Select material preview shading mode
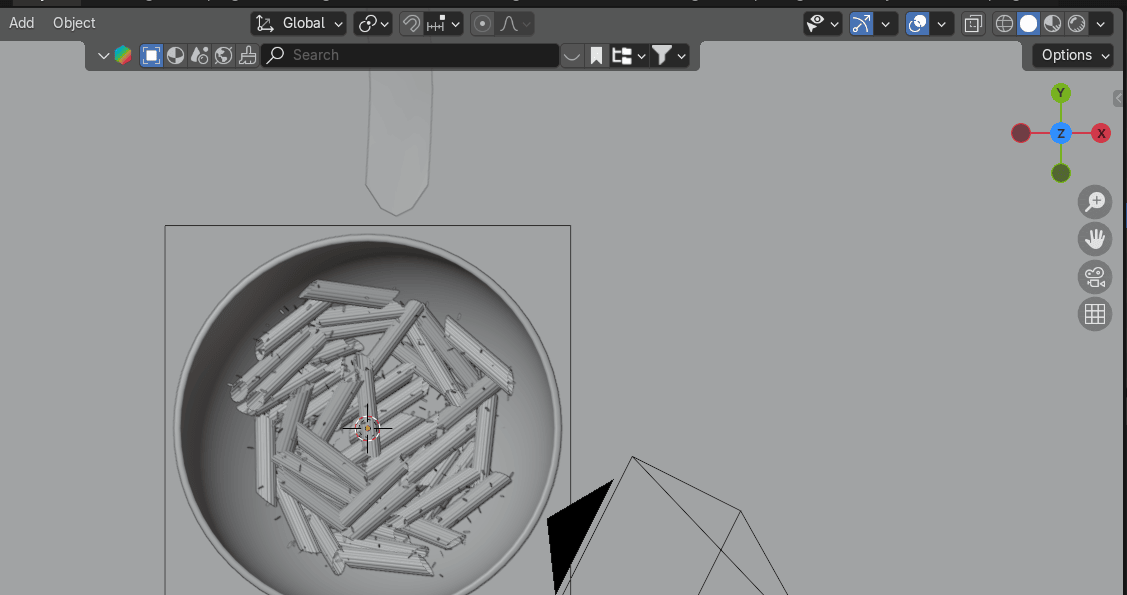This screenshot has width=1127, height=595. [x=1052, y=24]
